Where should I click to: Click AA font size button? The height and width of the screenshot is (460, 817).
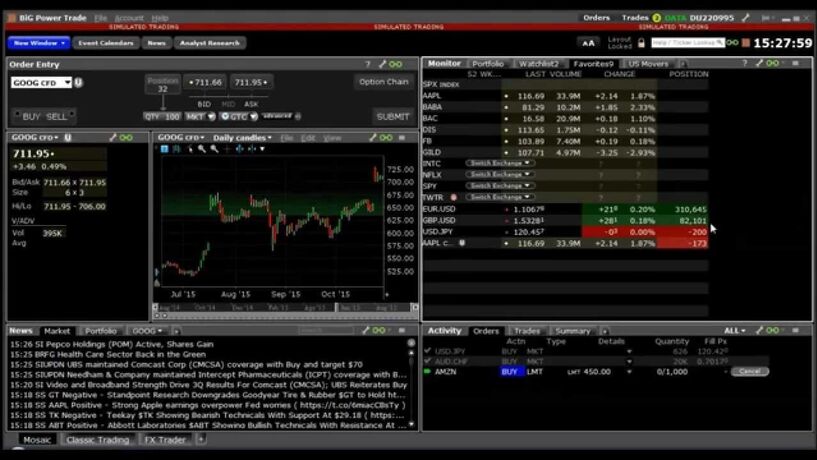pos(588,43)
